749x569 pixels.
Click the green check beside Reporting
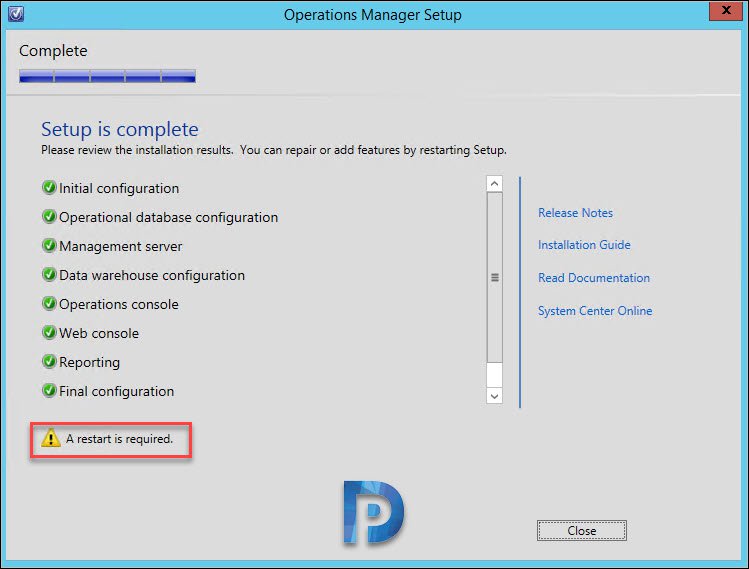point(49,362)
